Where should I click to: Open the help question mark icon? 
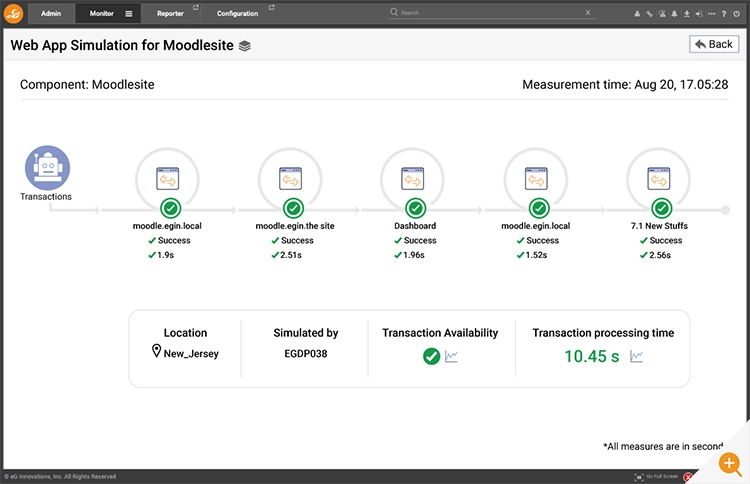pos(724,14)
